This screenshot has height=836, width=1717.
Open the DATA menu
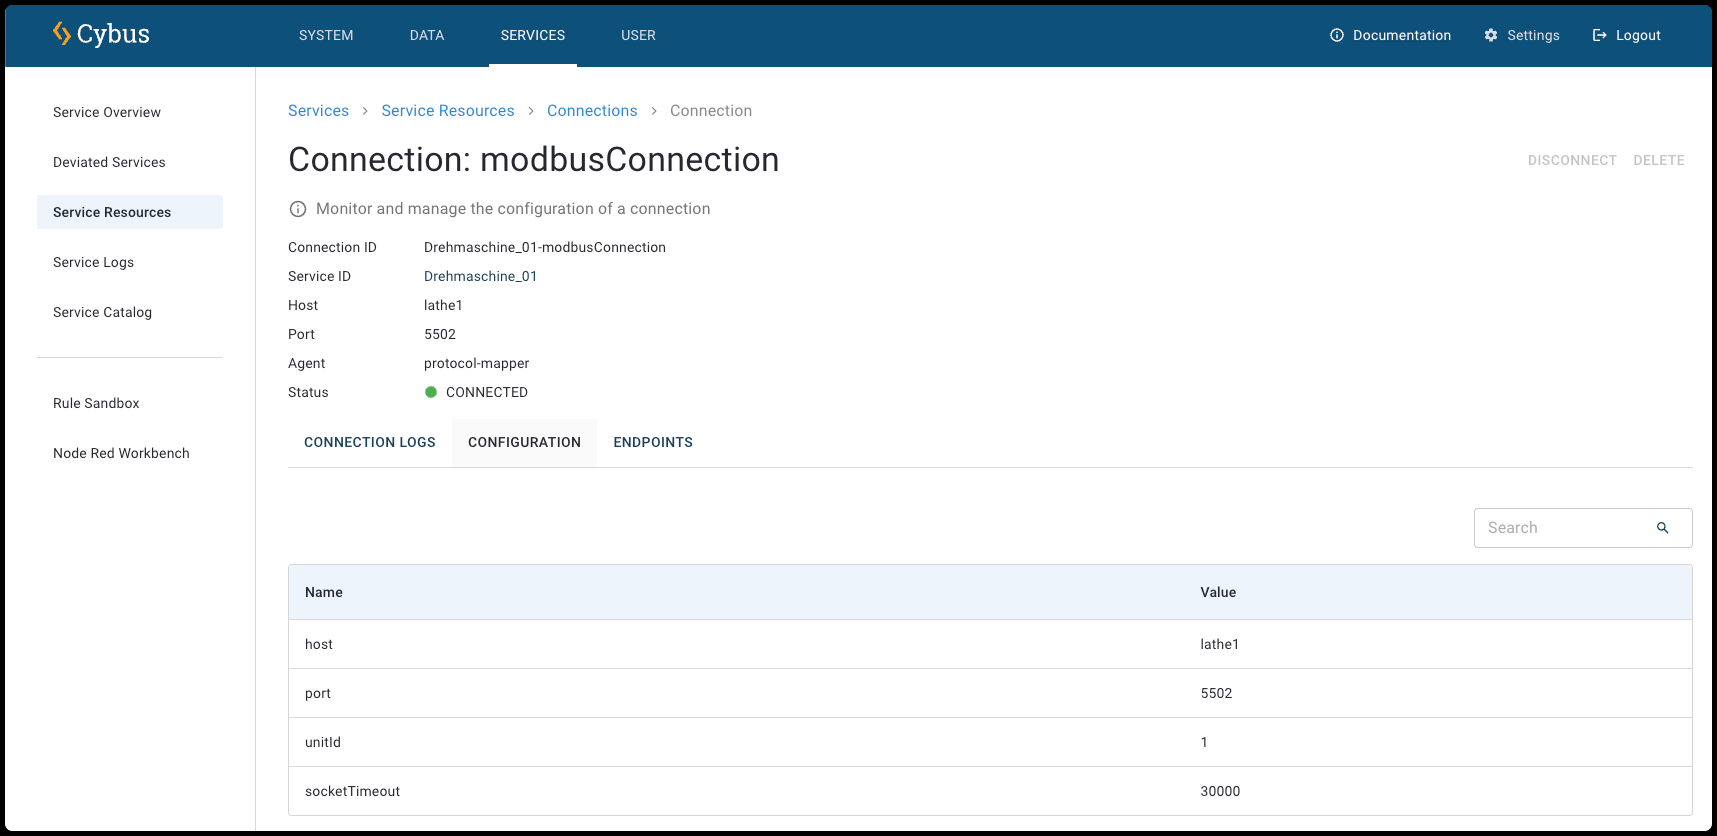click(427, 35)
